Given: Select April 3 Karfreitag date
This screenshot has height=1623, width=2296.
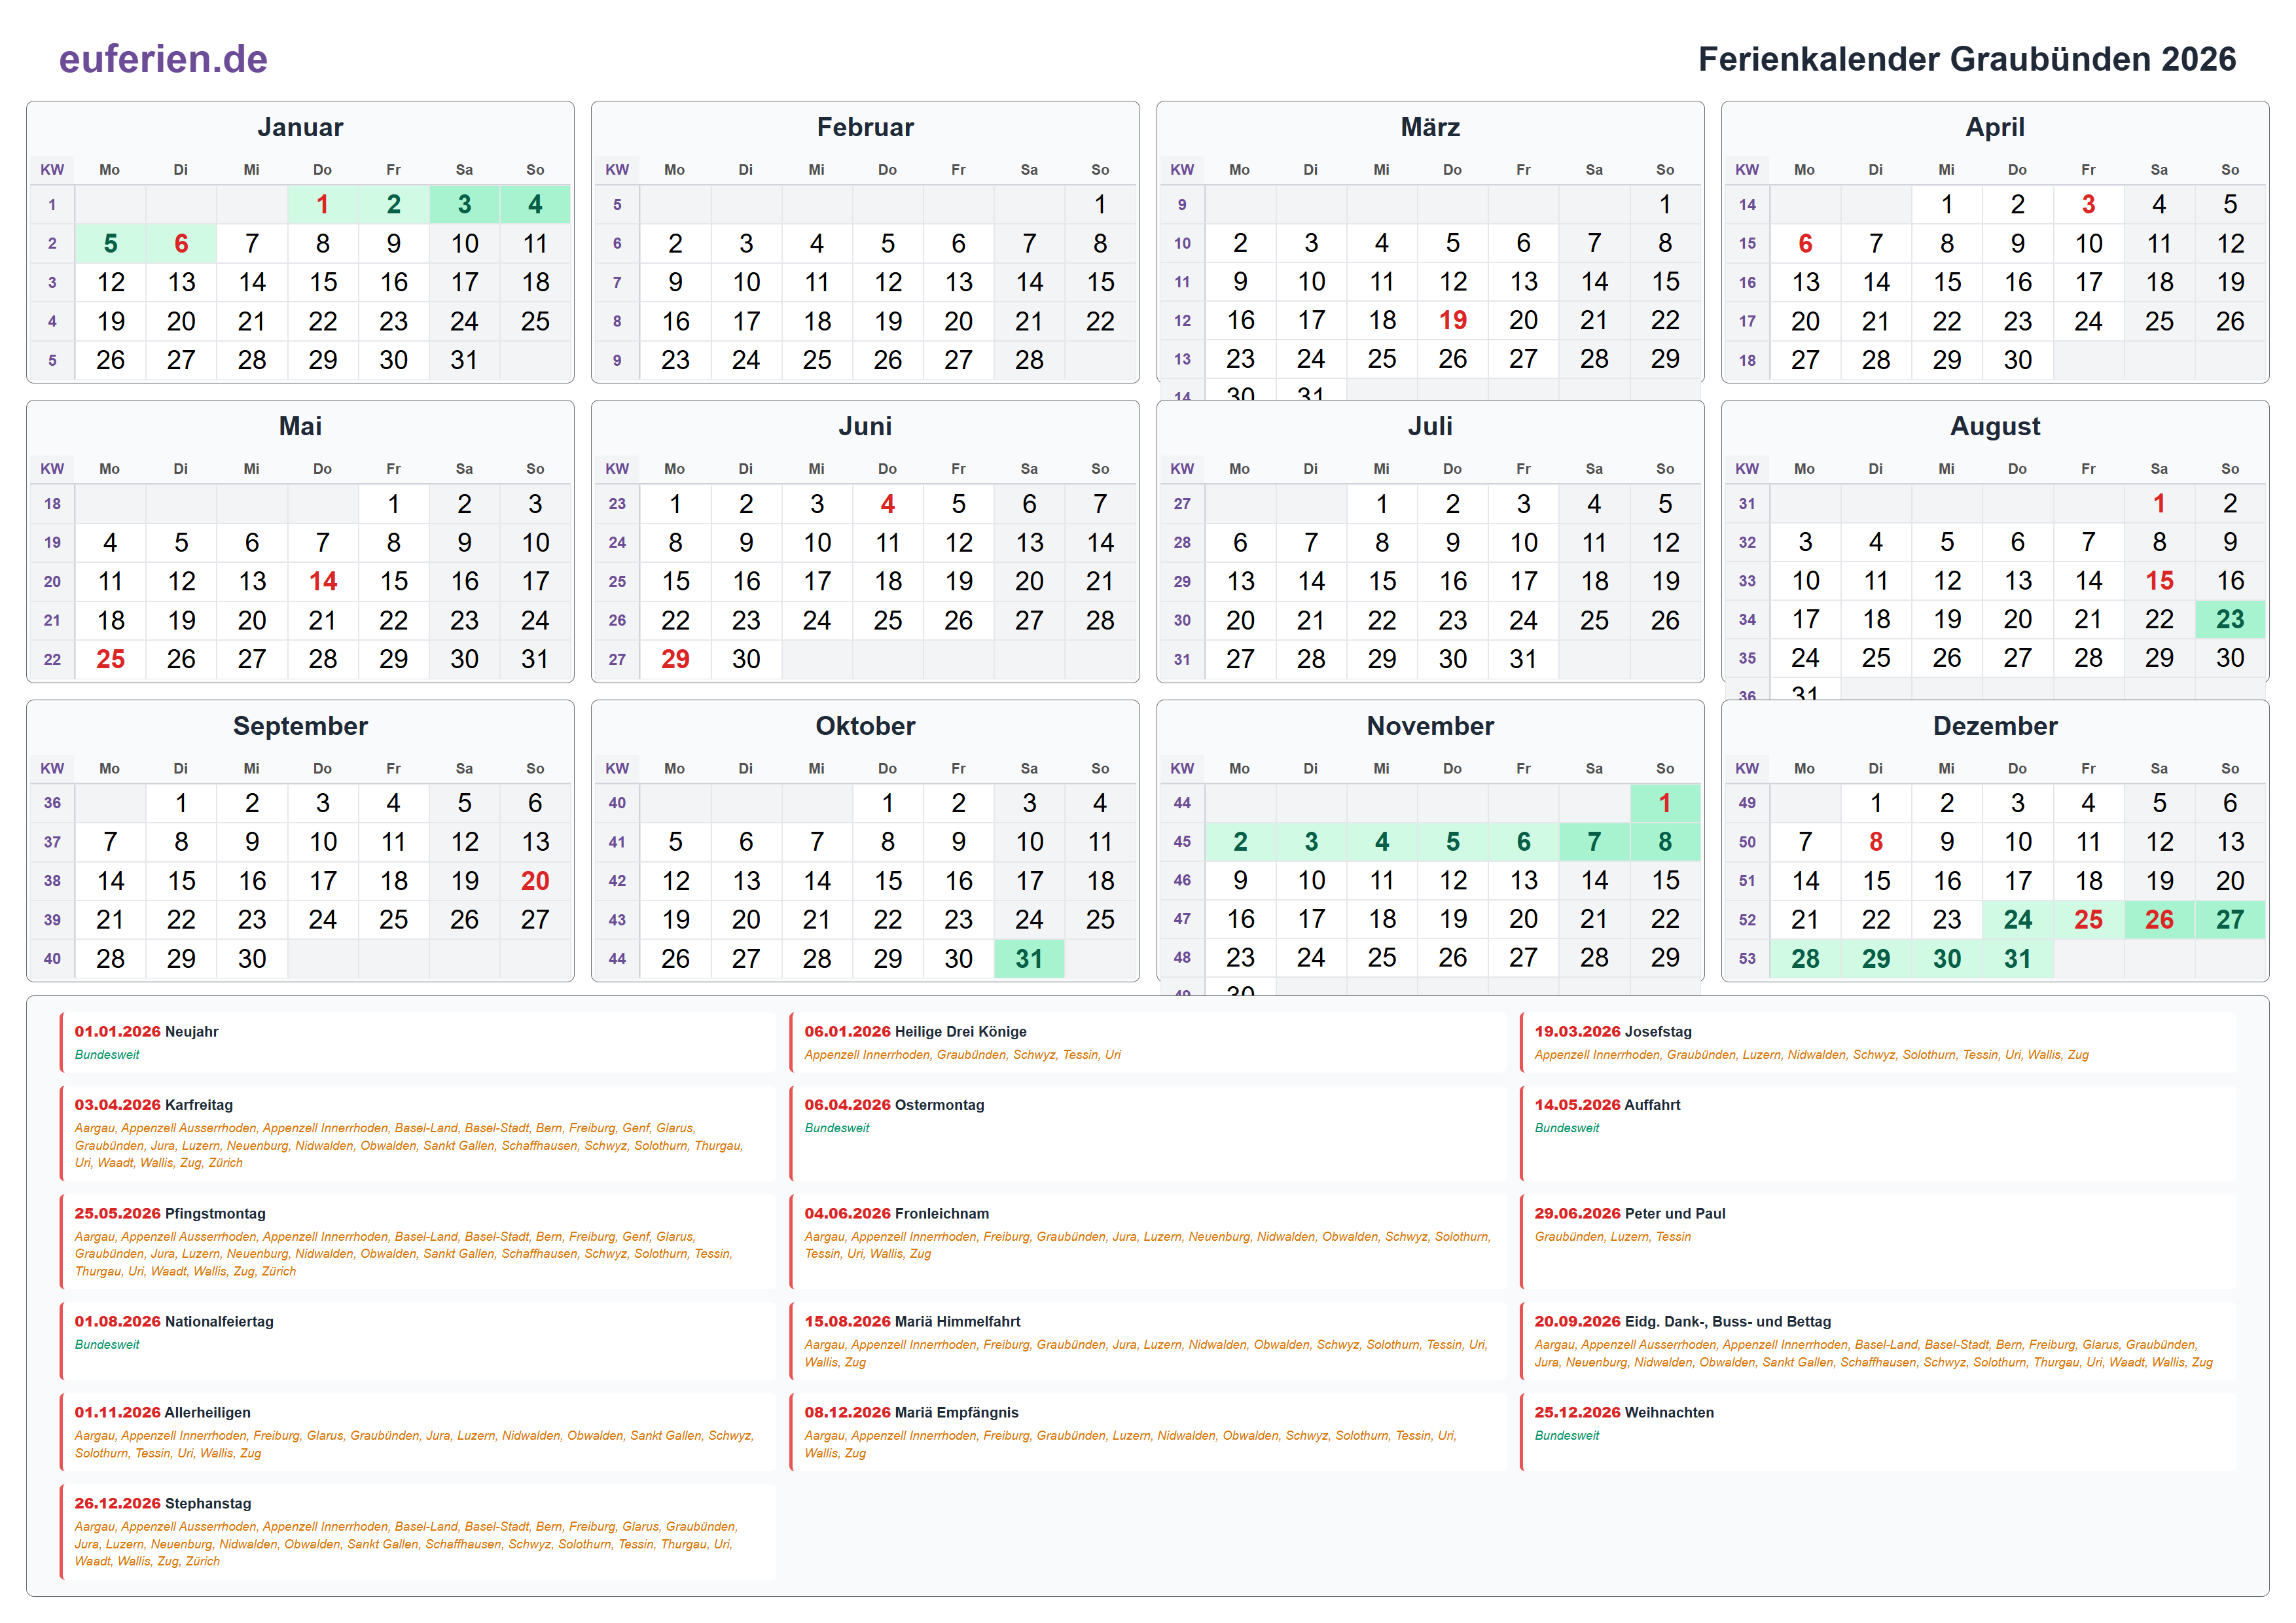Looking at the screenshot, I should [x=2088, y=205].
